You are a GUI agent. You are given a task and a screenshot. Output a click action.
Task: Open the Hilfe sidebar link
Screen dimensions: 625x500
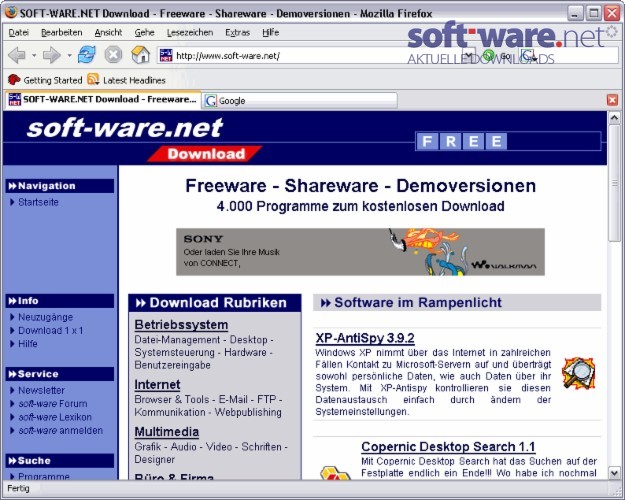tap(28, 344)
